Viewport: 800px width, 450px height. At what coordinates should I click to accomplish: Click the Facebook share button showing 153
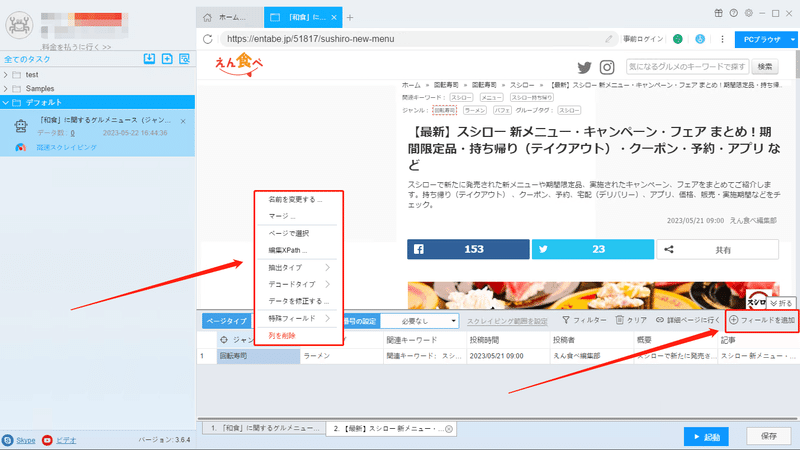pyautogui.click(x=468, y=249)
